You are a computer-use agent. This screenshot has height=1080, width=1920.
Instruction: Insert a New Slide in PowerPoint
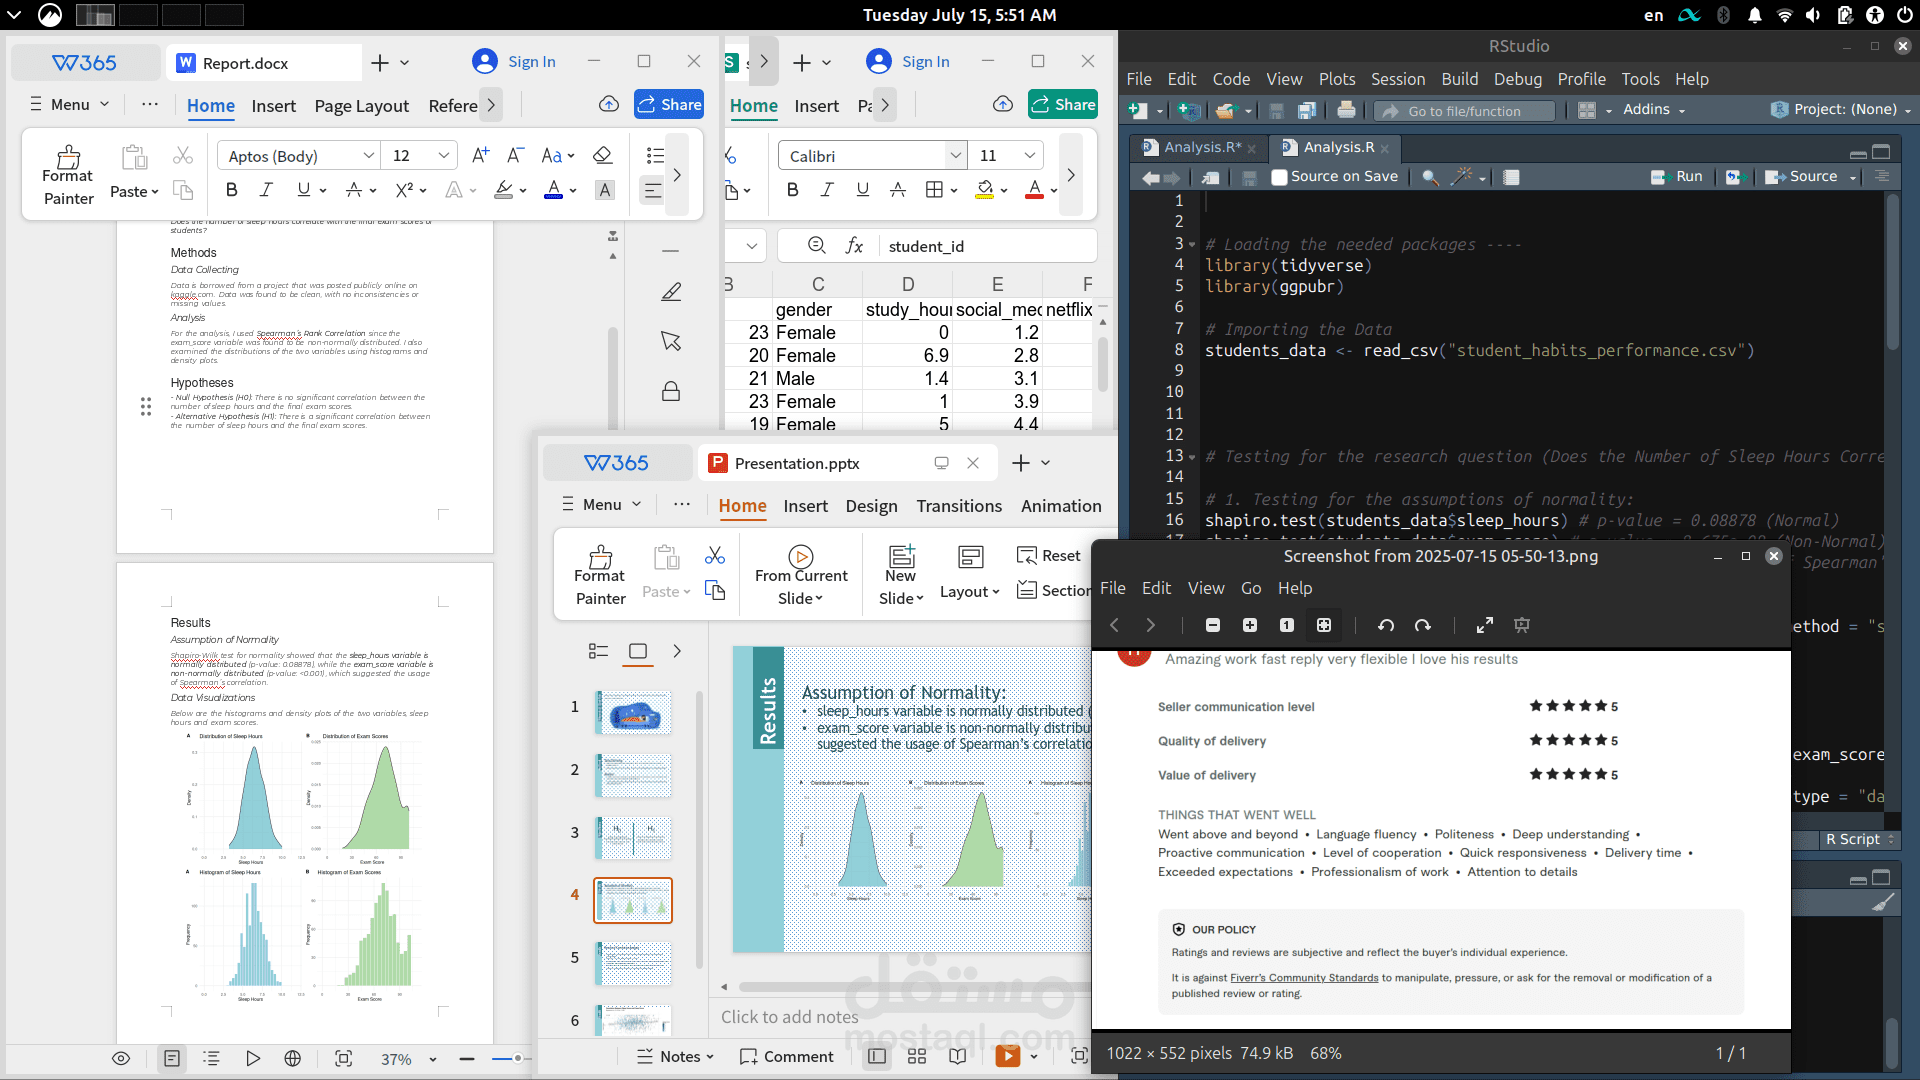[899, 574]
